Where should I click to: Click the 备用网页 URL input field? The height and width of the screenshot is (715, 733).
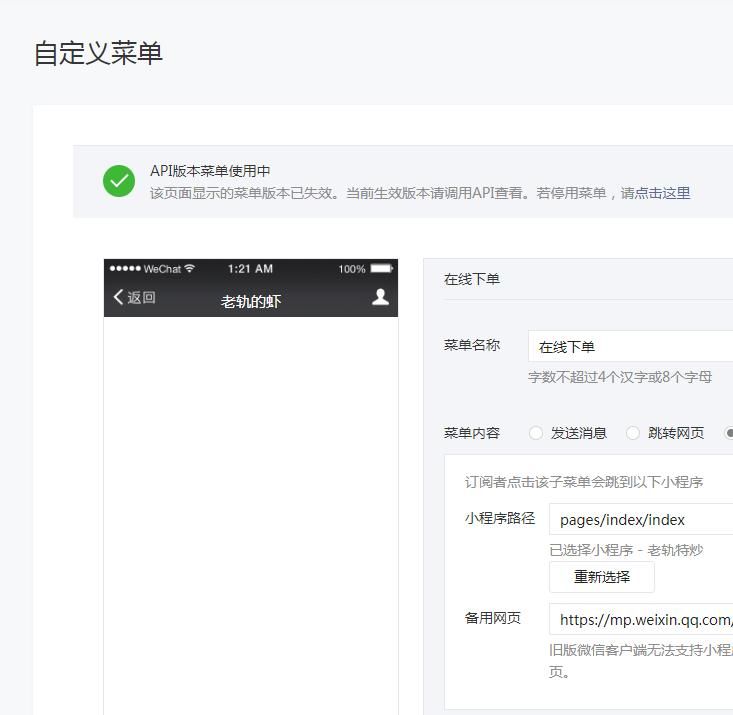(640, 619)
